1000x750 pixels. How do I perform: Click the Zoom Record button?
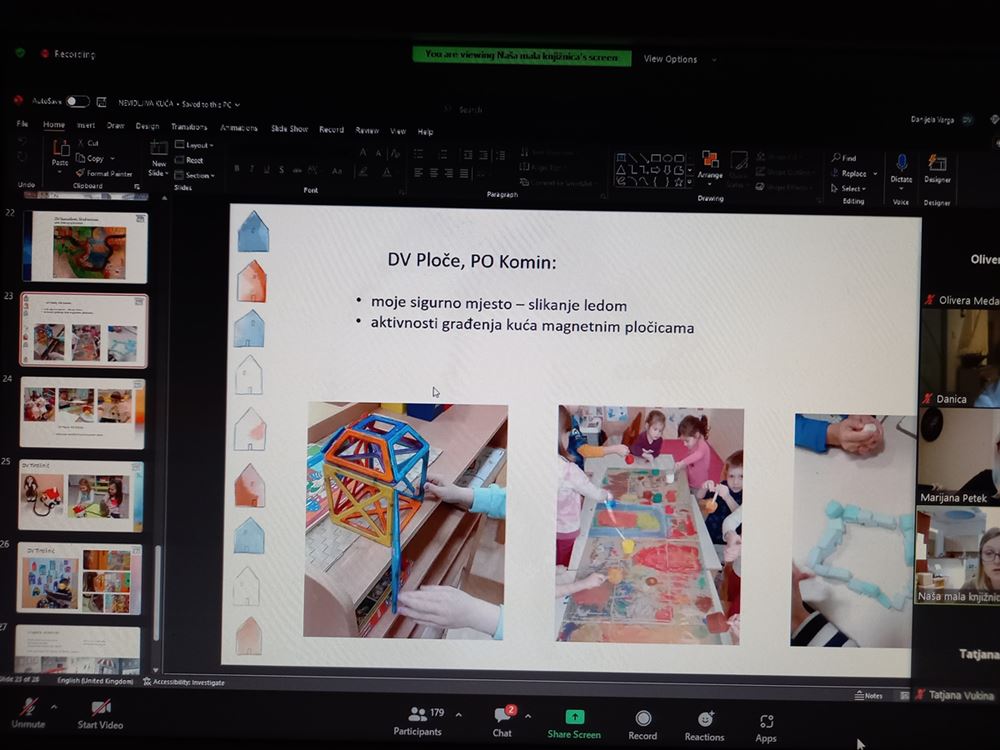pyautogui.click(x=643, y=726)
